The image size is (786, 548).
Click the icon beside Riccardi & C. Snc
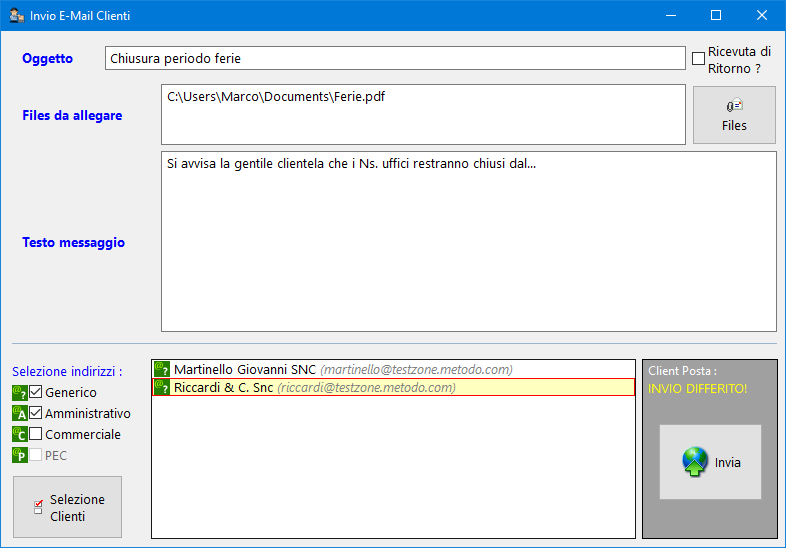[x=162, y=387]
